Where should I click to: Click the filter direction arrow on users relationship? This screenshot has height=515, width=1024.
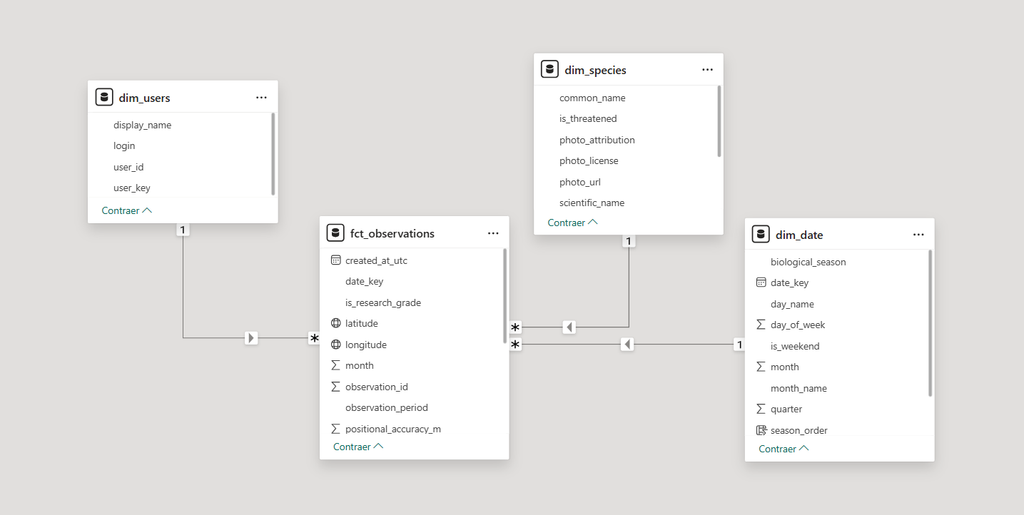point(251,337)
